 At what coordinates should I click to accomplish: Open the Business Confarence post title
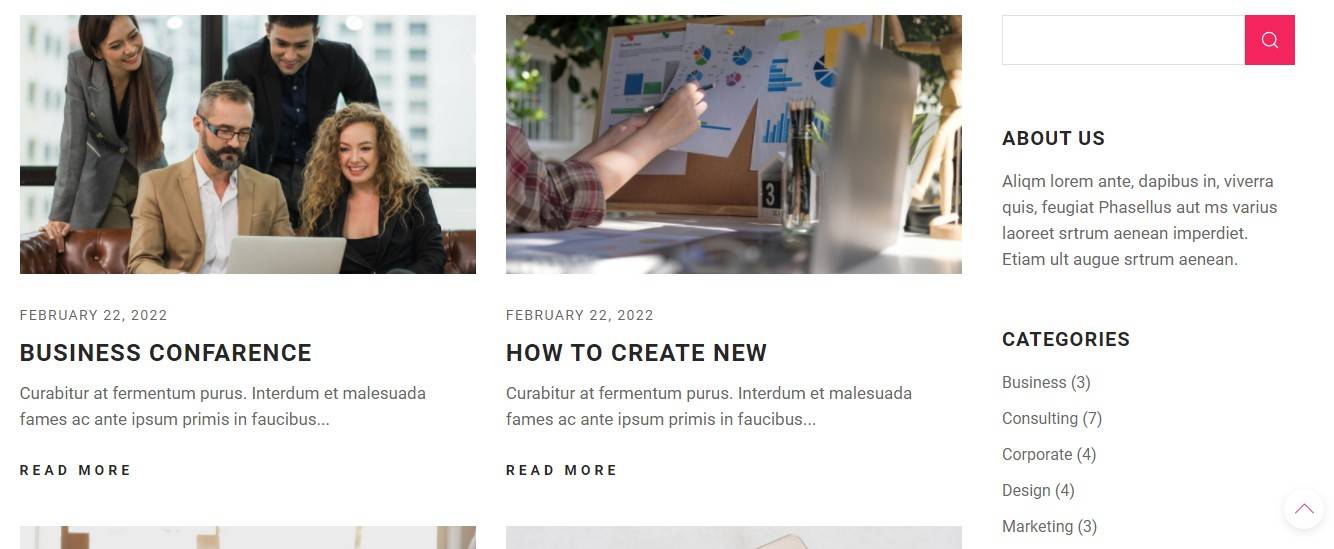point(166,353)
